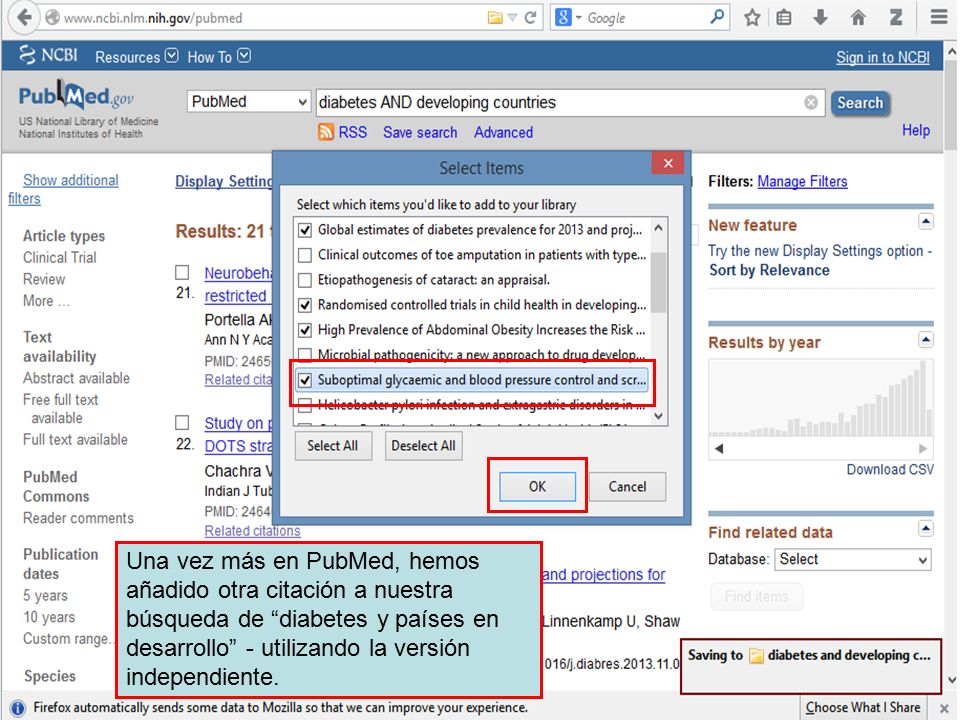This screenshot has height=720, width=960.
Task: Dismiss the Firefox notification bar
Action: tap(944, 708)
